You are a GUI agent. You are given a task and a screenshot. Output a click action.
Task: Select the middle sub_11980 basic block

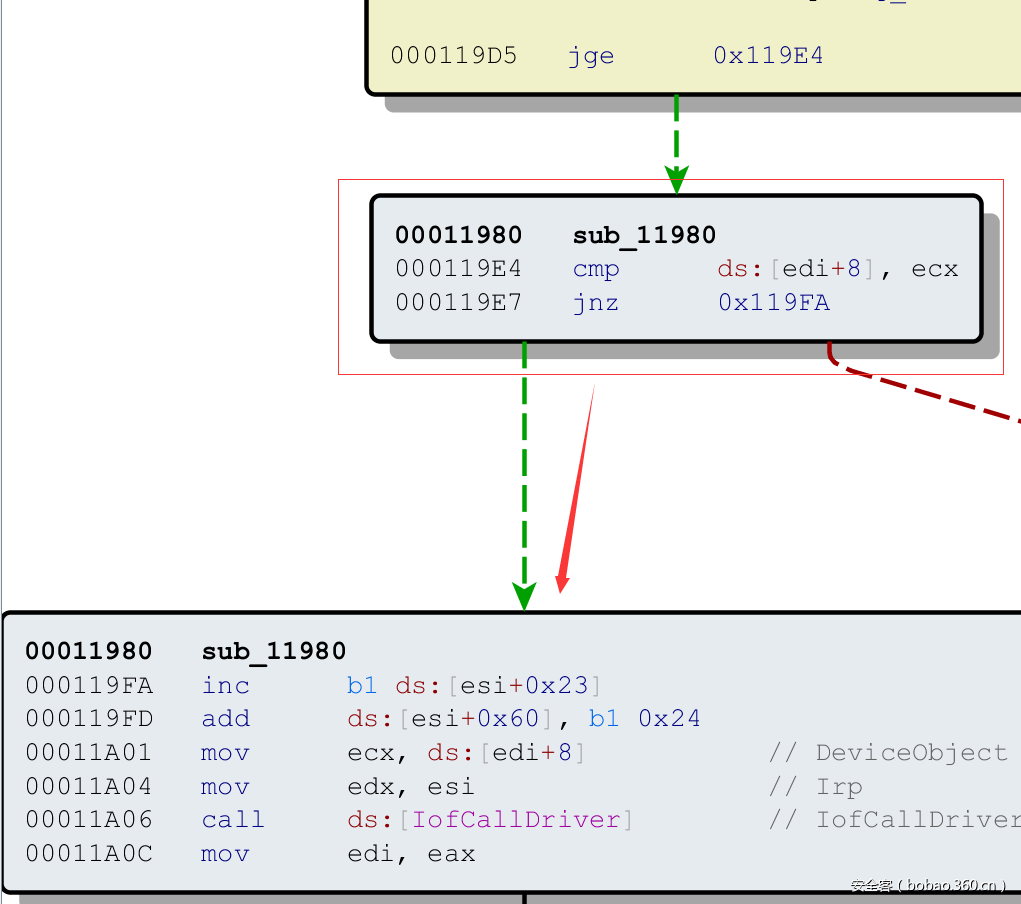point(675,268)
